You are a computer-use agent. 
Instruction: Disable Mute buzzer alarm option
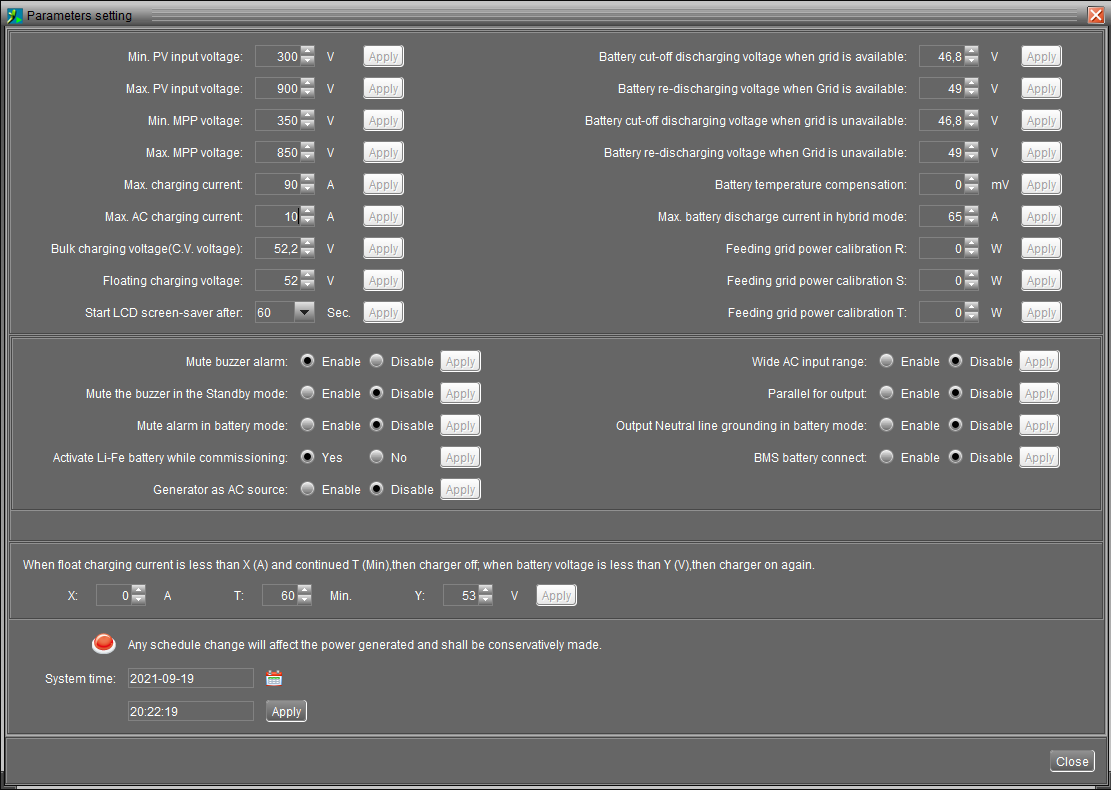click(377, 361)
